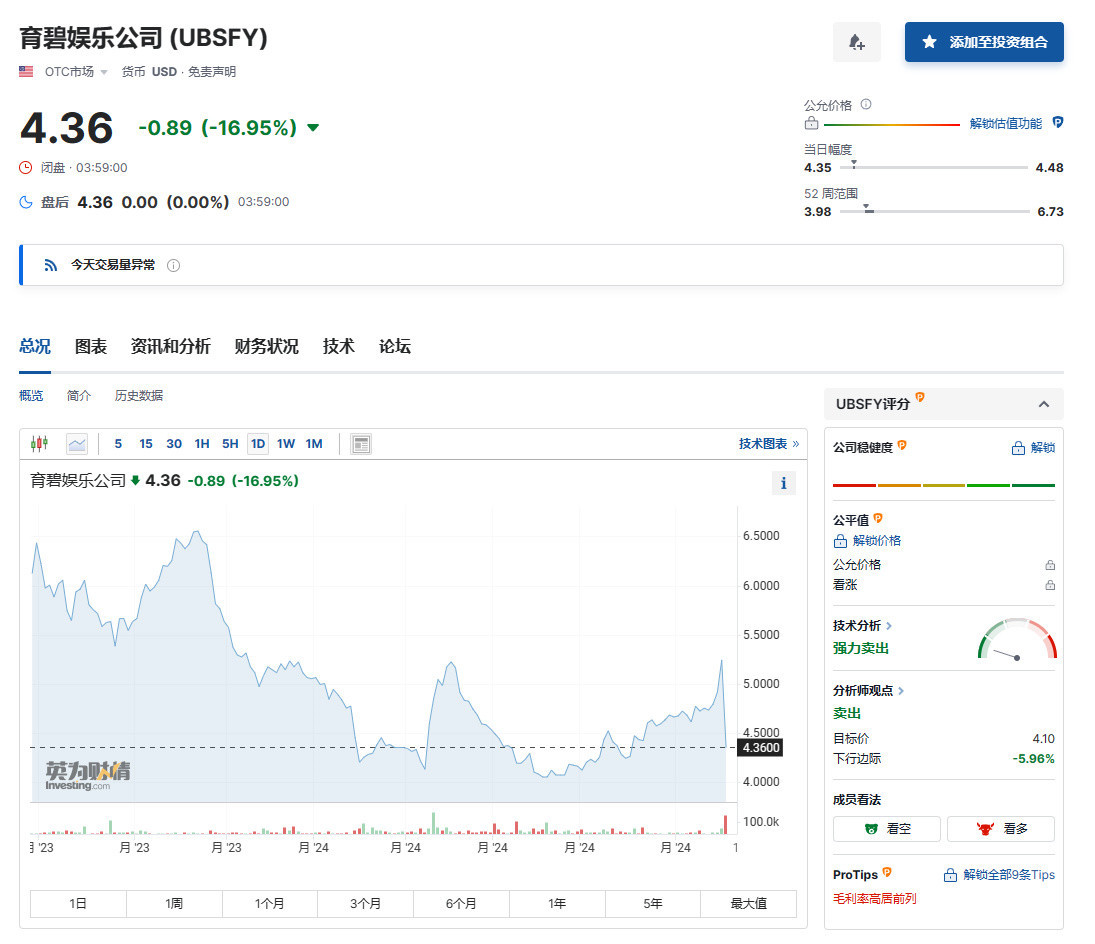Viewport: 1095px width, 944px height.
Task: Select the area chart type icon
Action: click(x=77, y=444)
